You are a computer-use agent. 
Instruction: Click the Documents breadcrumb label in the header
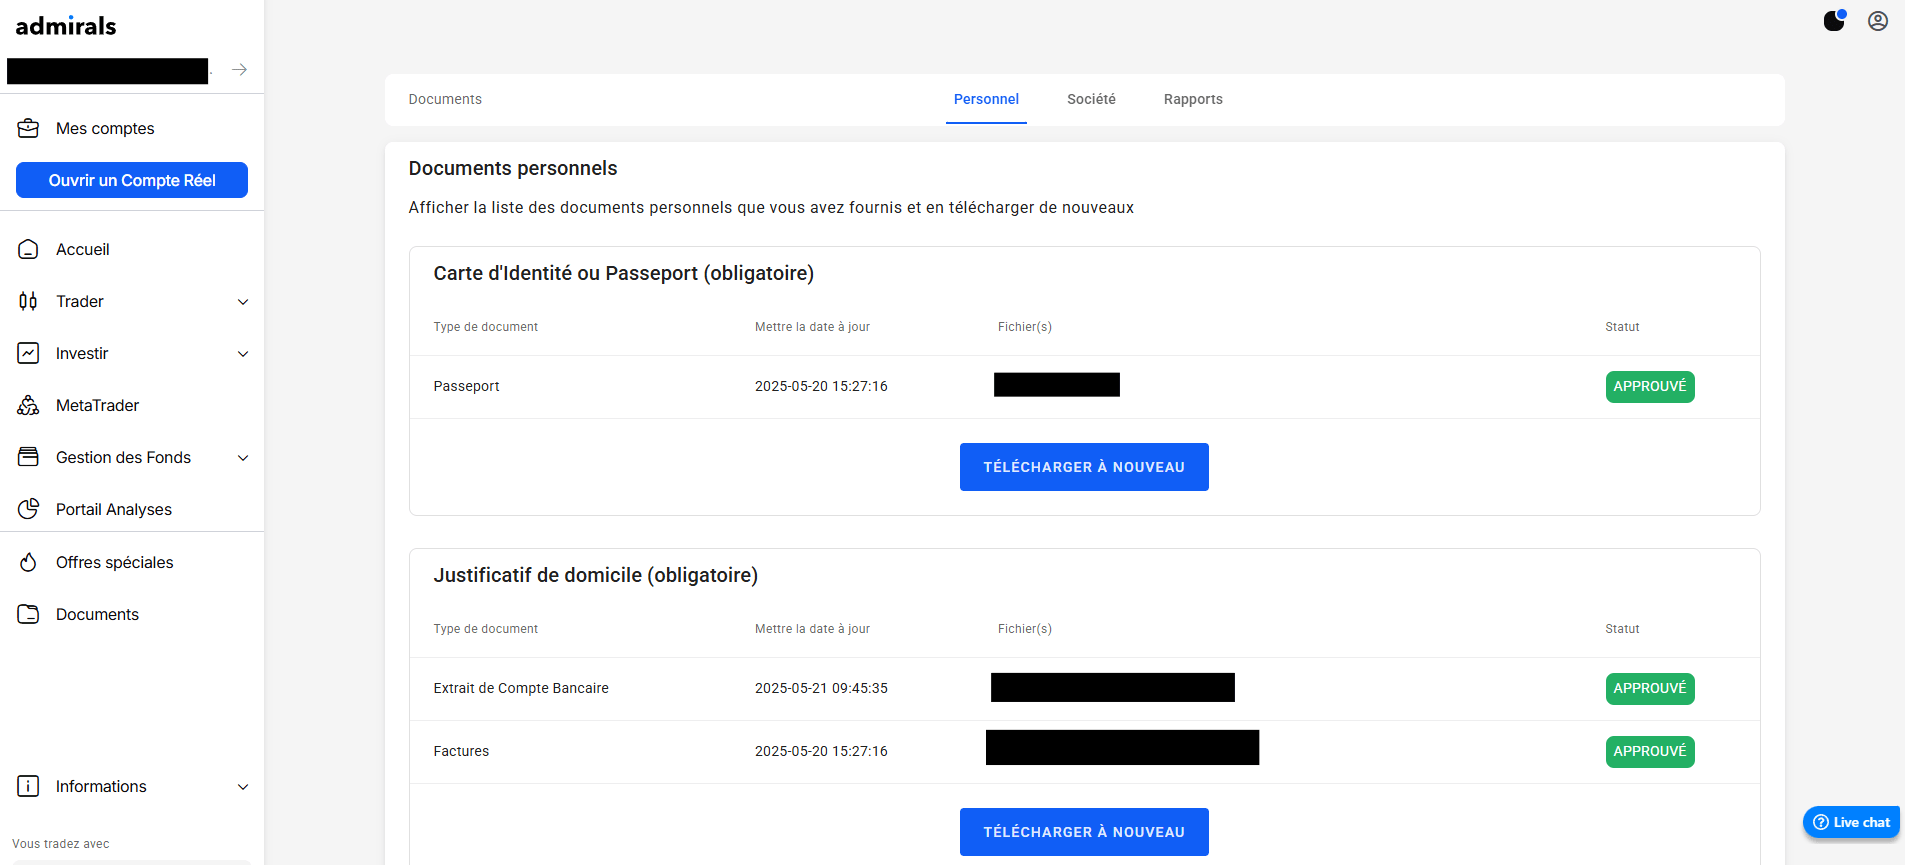coord(445,99)
